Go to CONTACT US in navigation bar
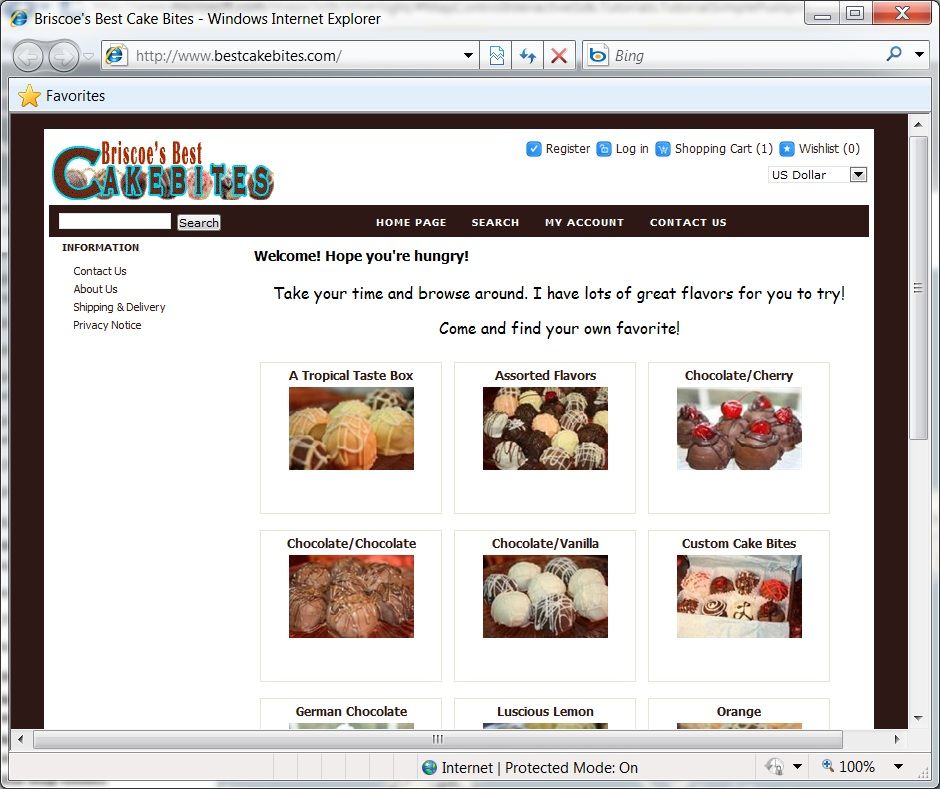940x789 pixels. pos(688,222)
